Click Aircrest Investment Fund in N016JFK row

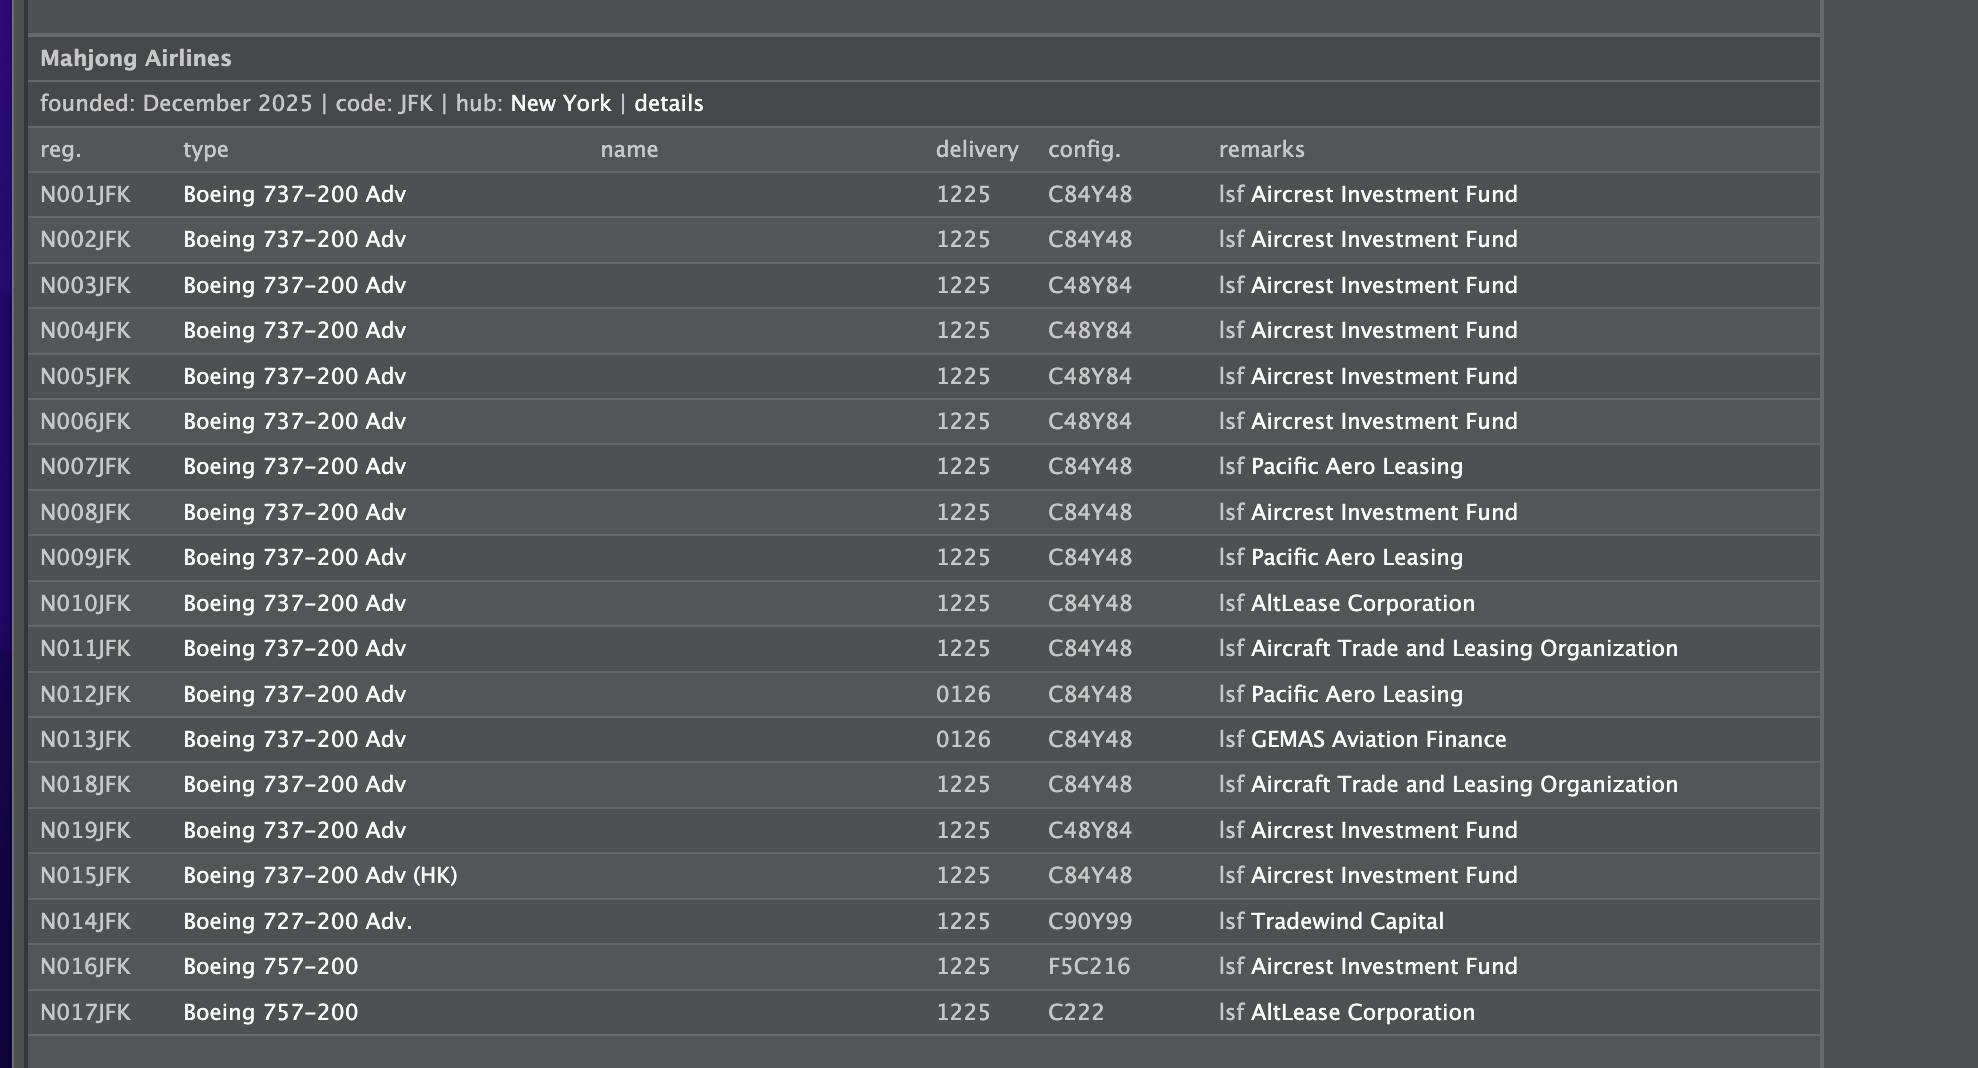tap(1384, 967)
